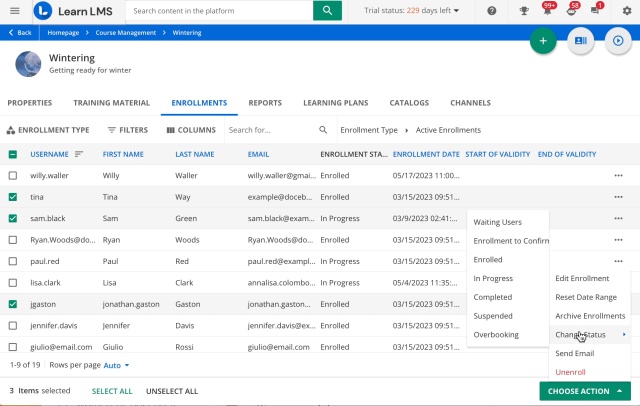Toggle the select-all header checkbox
640x406 pixels.
13,154
